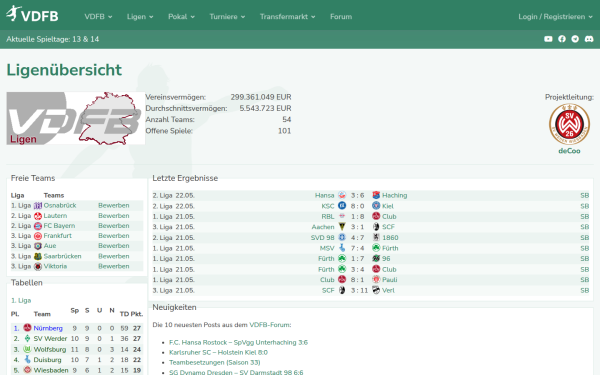This screenshot has height=375, width=600.
Task: Open the YouTube channel icon
Action: (548, 39)
